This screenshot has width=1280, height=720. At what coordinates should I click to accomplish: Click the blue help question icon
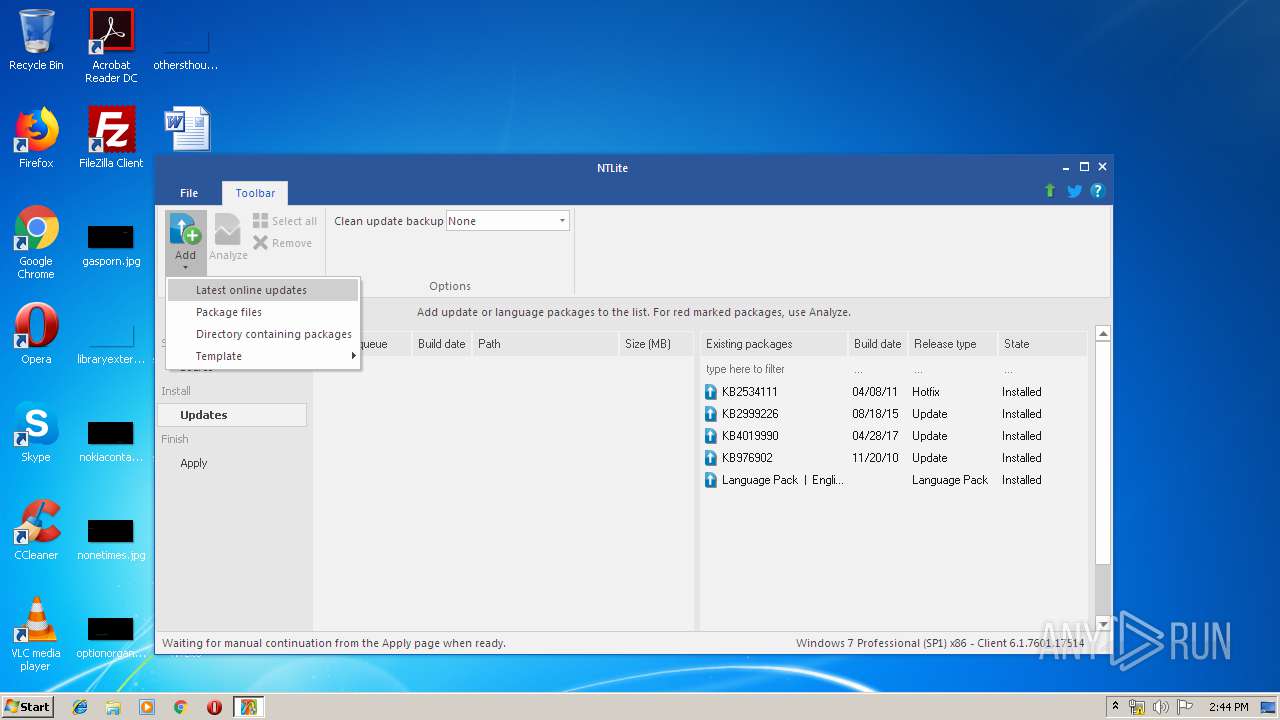pos(1097,191)
